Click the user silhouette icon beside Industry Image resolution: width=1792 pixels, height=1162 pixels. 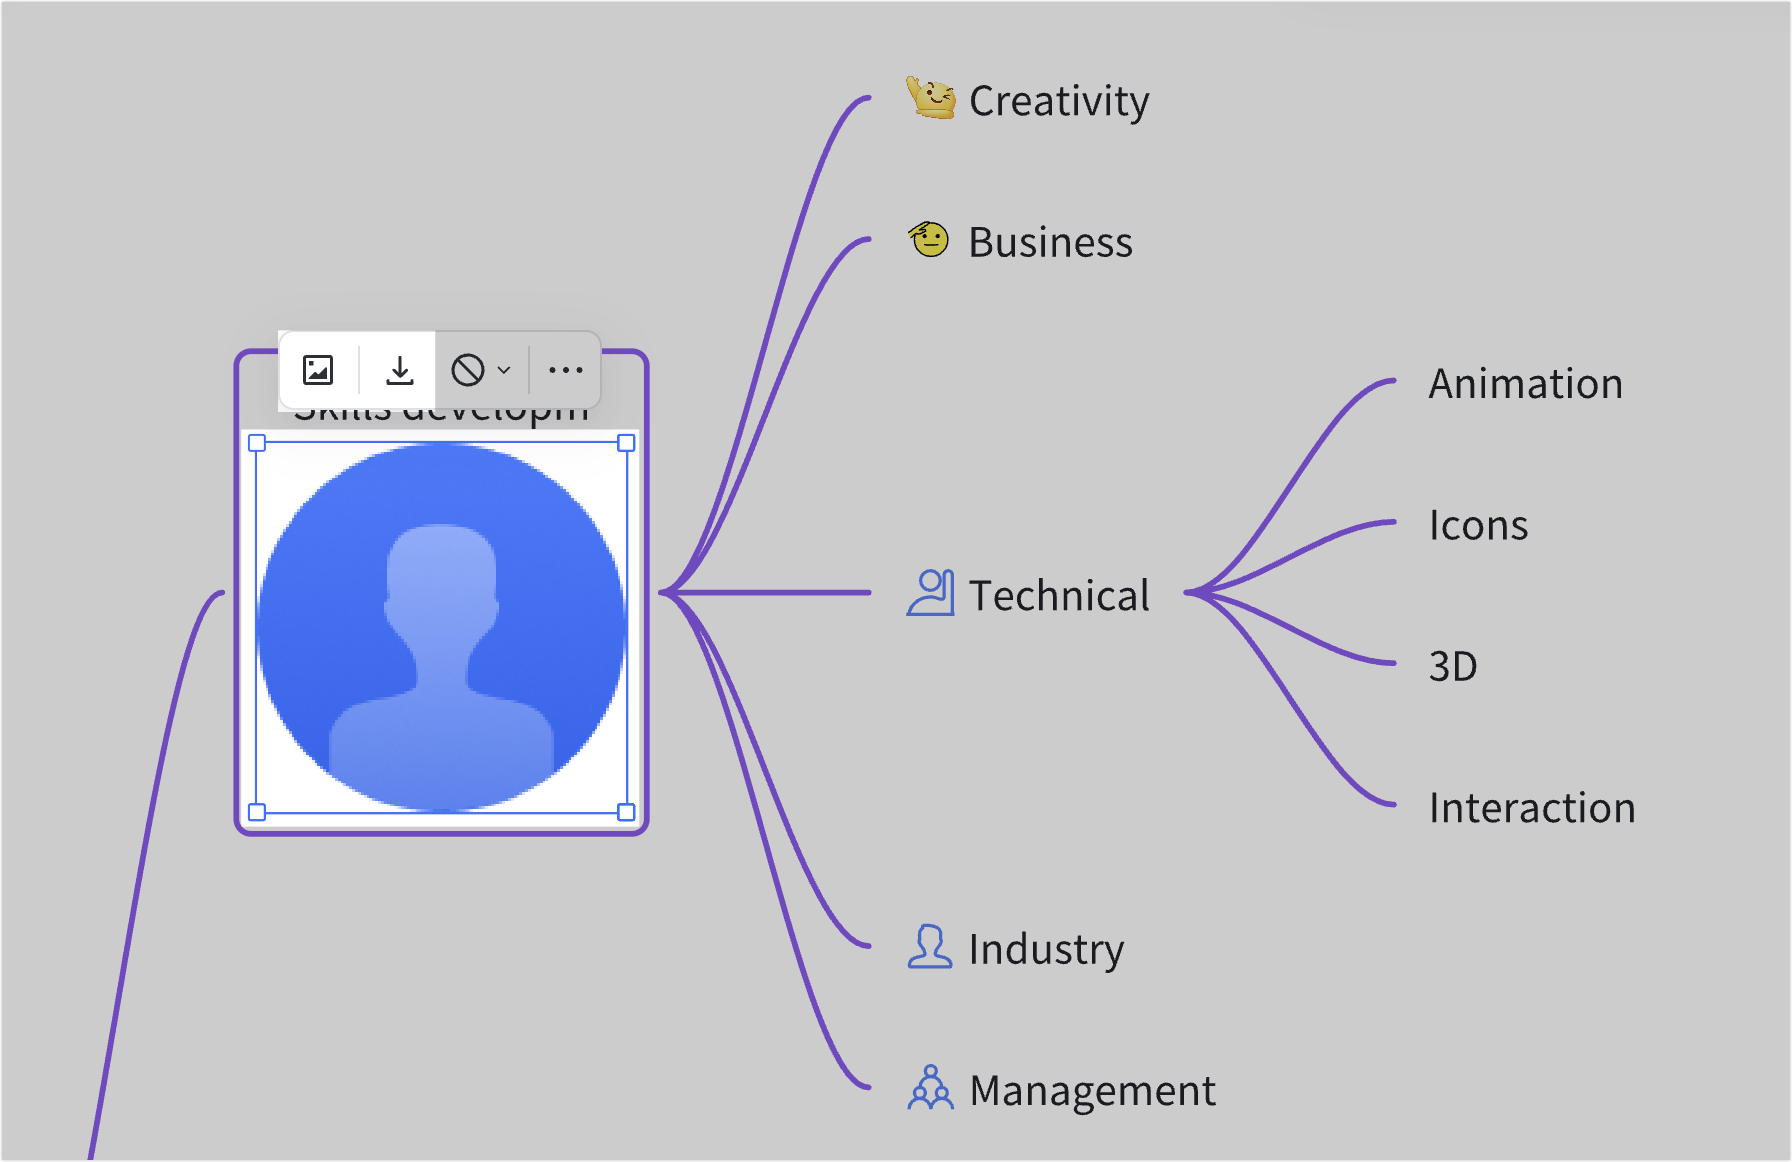pos(930,947)
